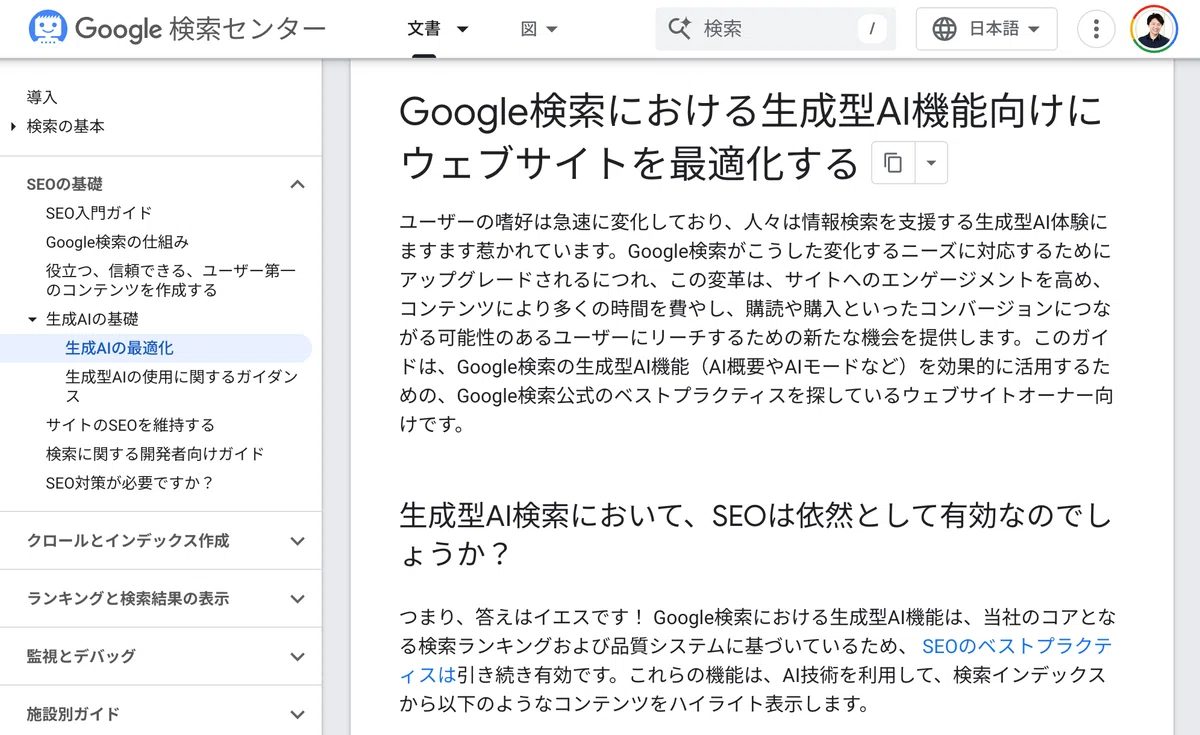Click the SEOの基礎 section heading

tap(65, 184)
